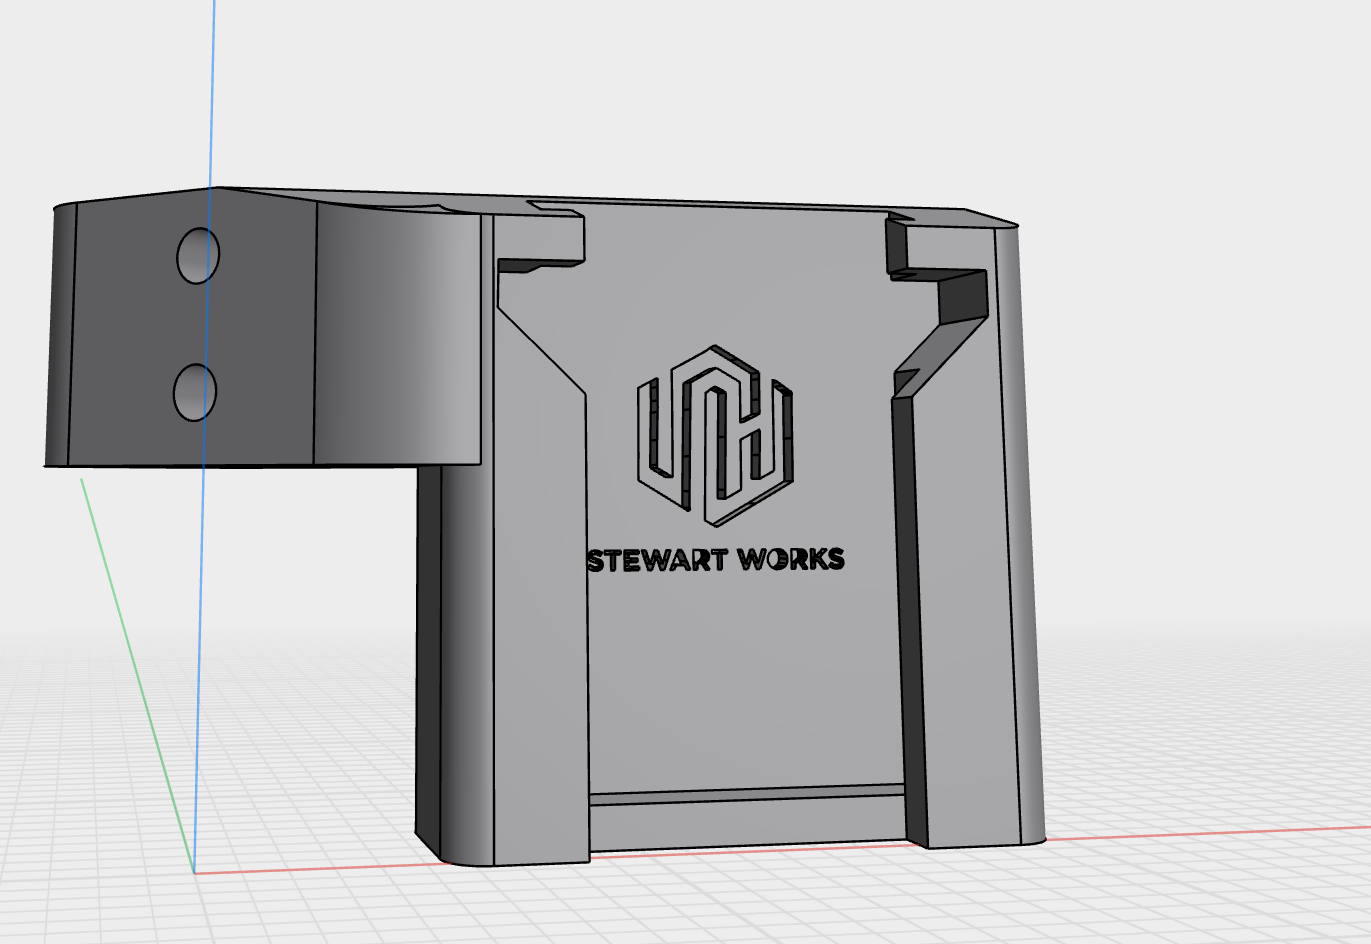Image resolution: width=1371 pixels, height=944 pixels.
Task: Click the bottom horizontal ledge of the slot
Action: [x=748, y=798]
